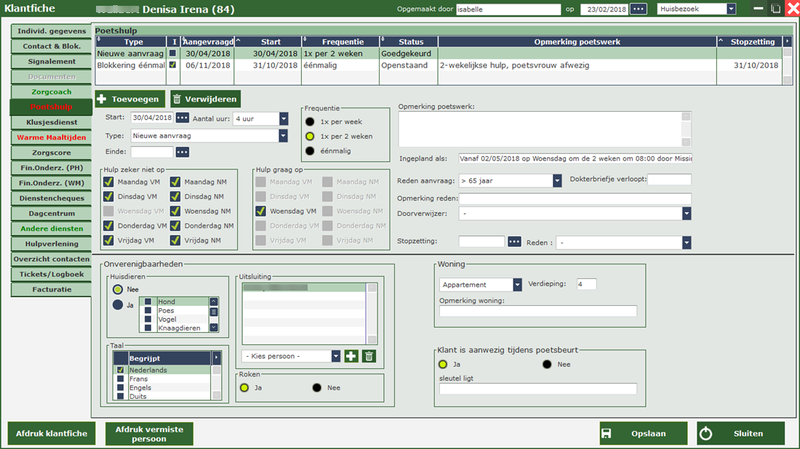Check the Hond checkbox in Huisdieren list

click(148, 301)
